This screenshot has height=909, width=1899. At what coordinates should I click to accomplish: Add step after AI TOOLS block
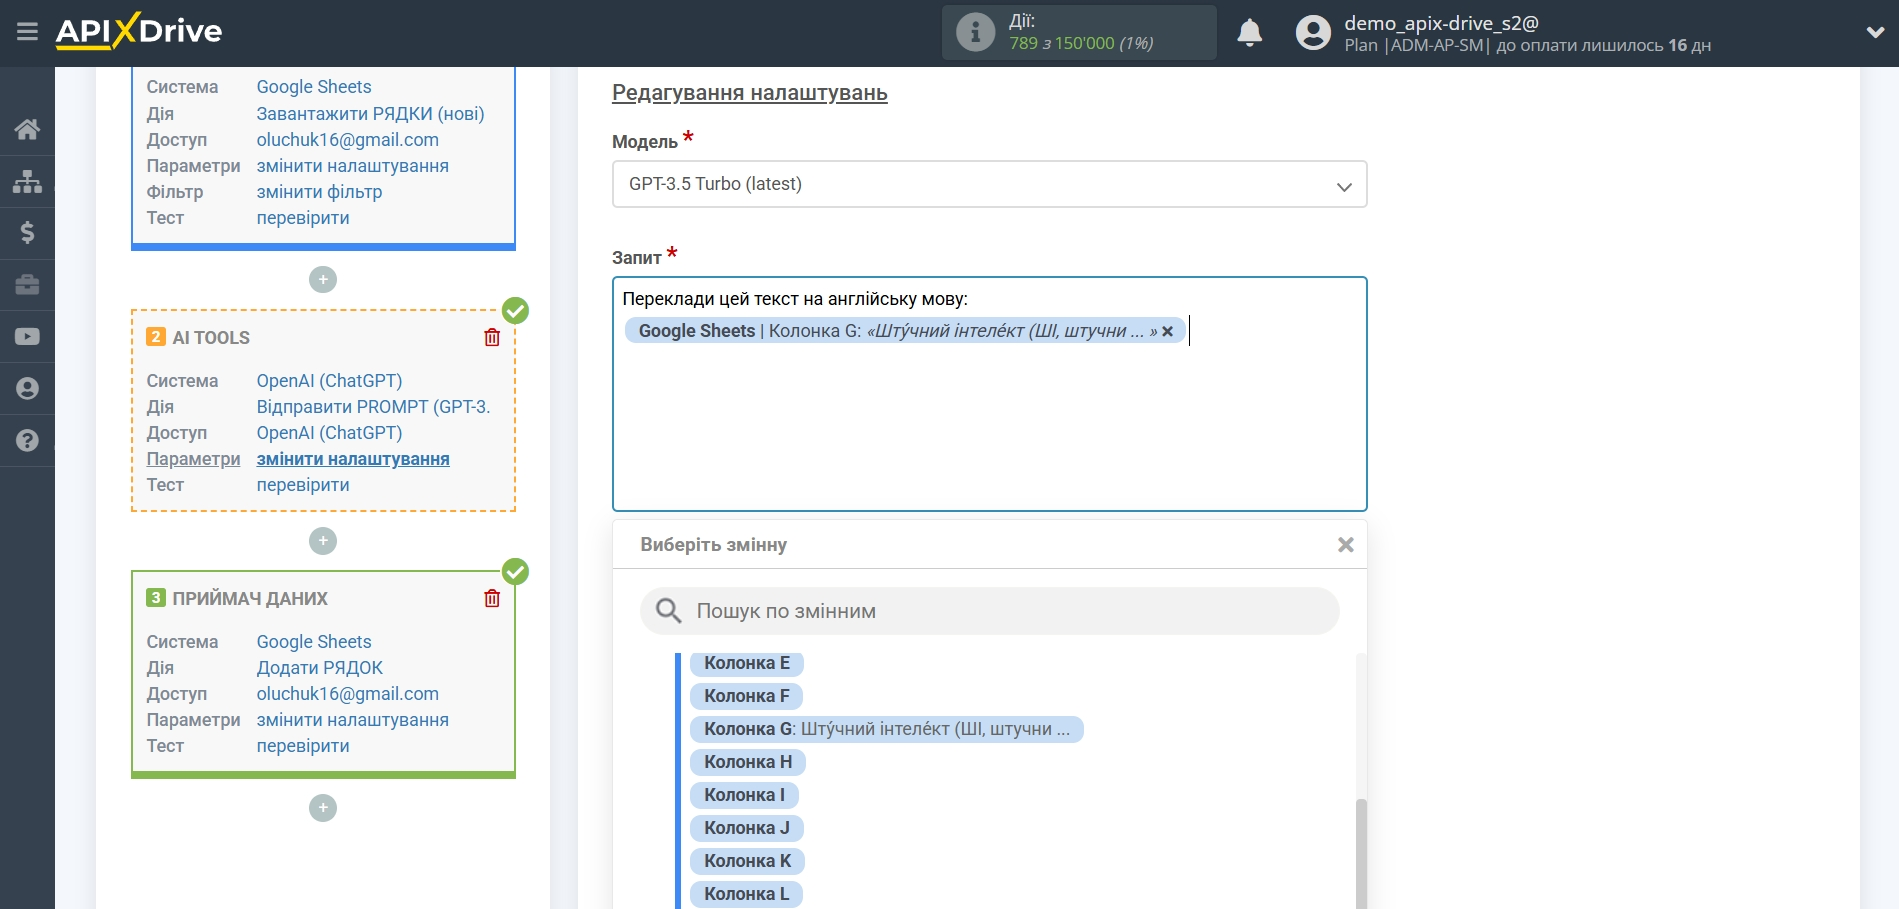323,541
